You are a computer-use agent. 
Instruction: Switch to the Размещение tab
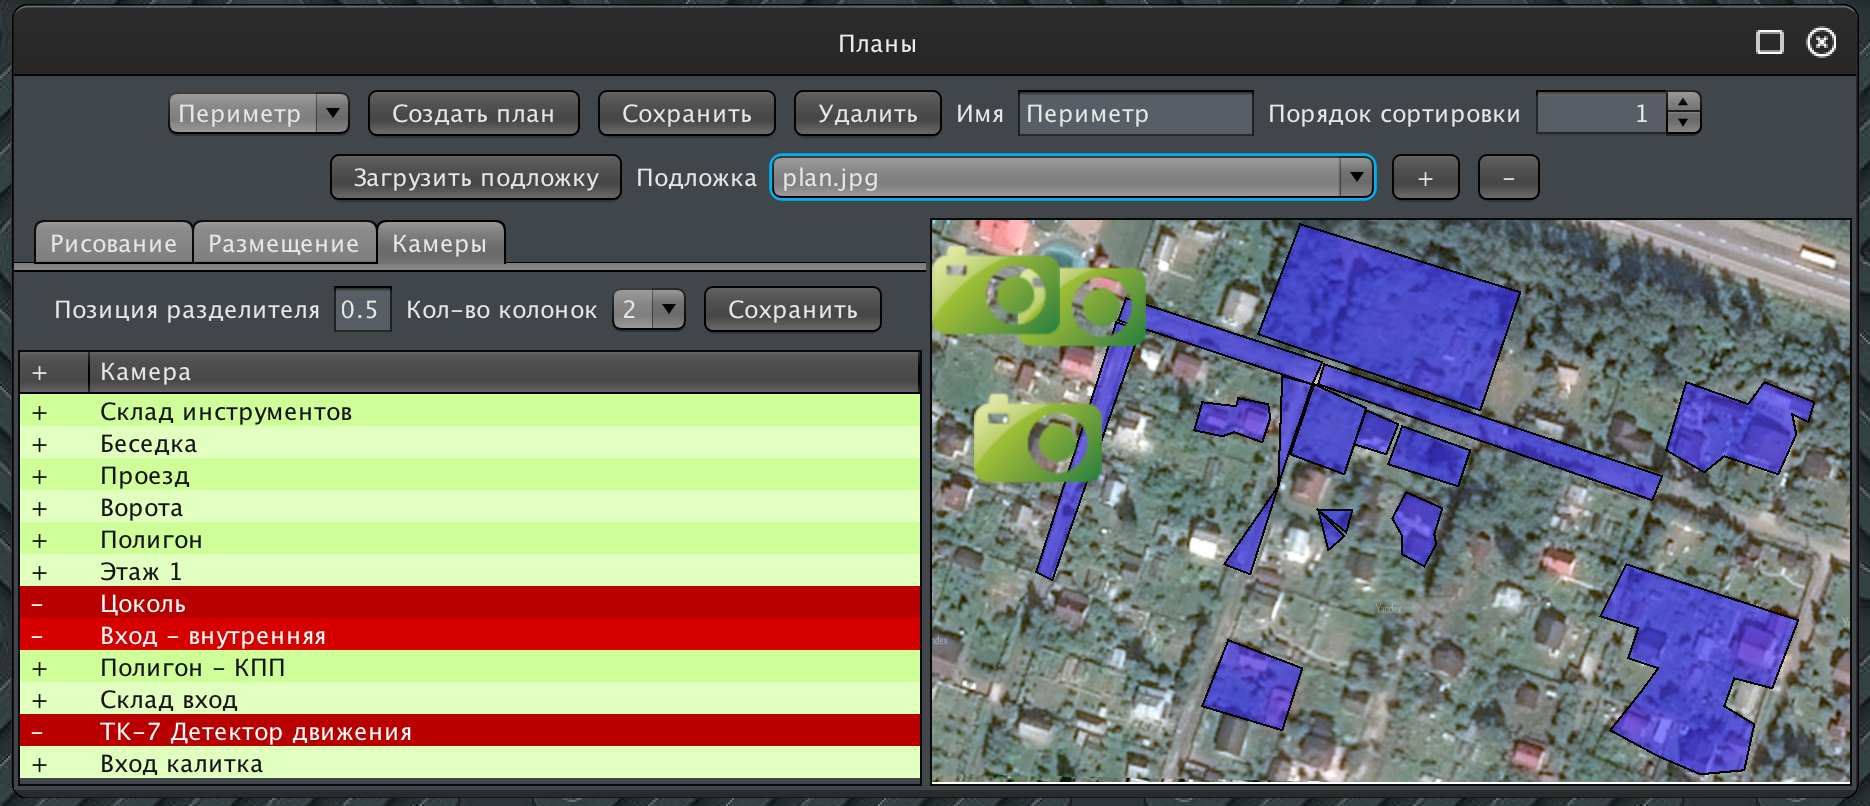pyautogui.click(x=283, y=244)
